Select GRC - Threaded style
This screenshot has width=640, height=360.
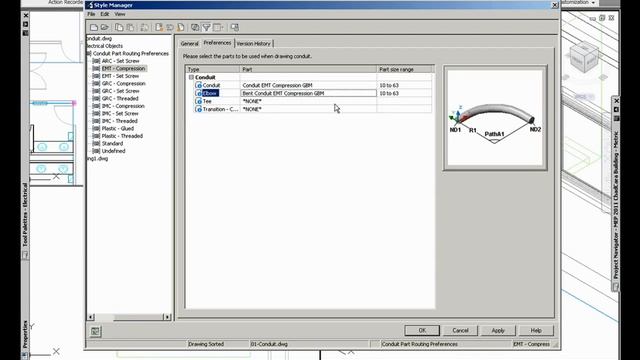coord(120,98)
